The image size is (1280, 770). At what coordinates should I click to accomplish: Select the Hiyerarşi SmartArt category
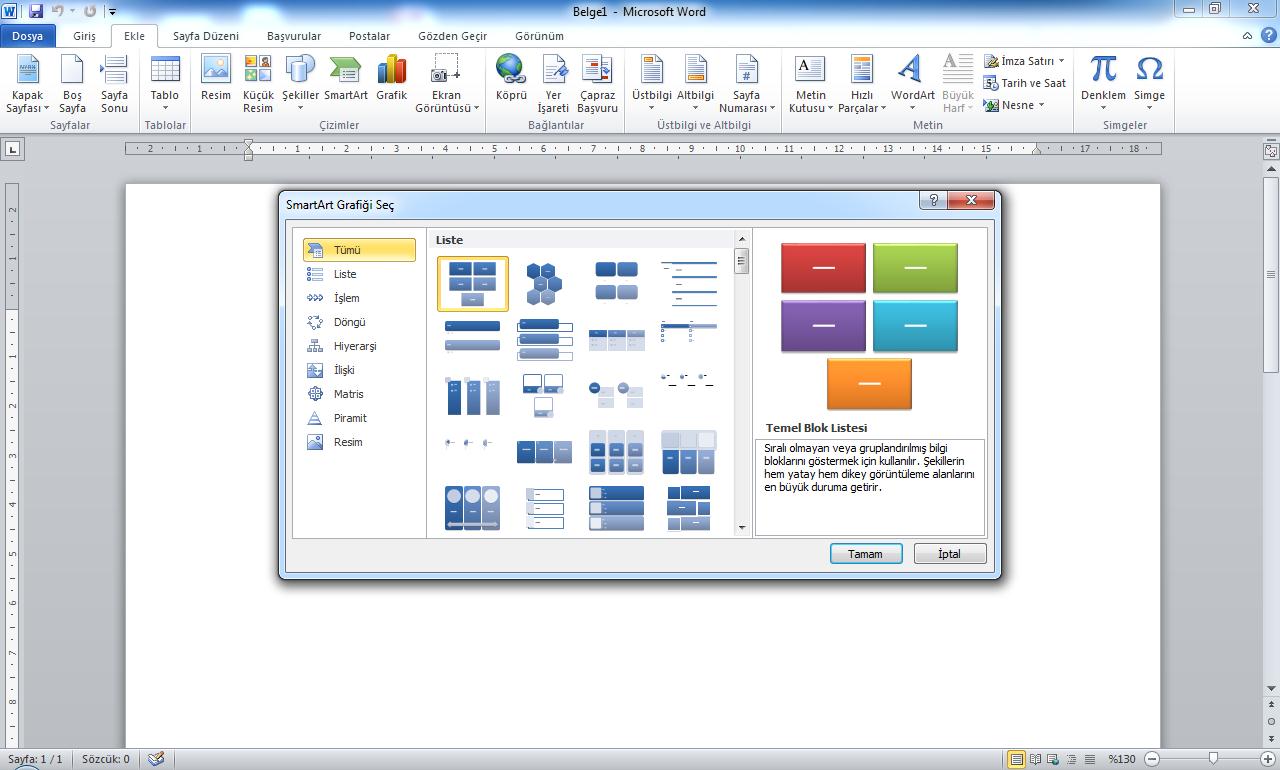tap(359, 346)
